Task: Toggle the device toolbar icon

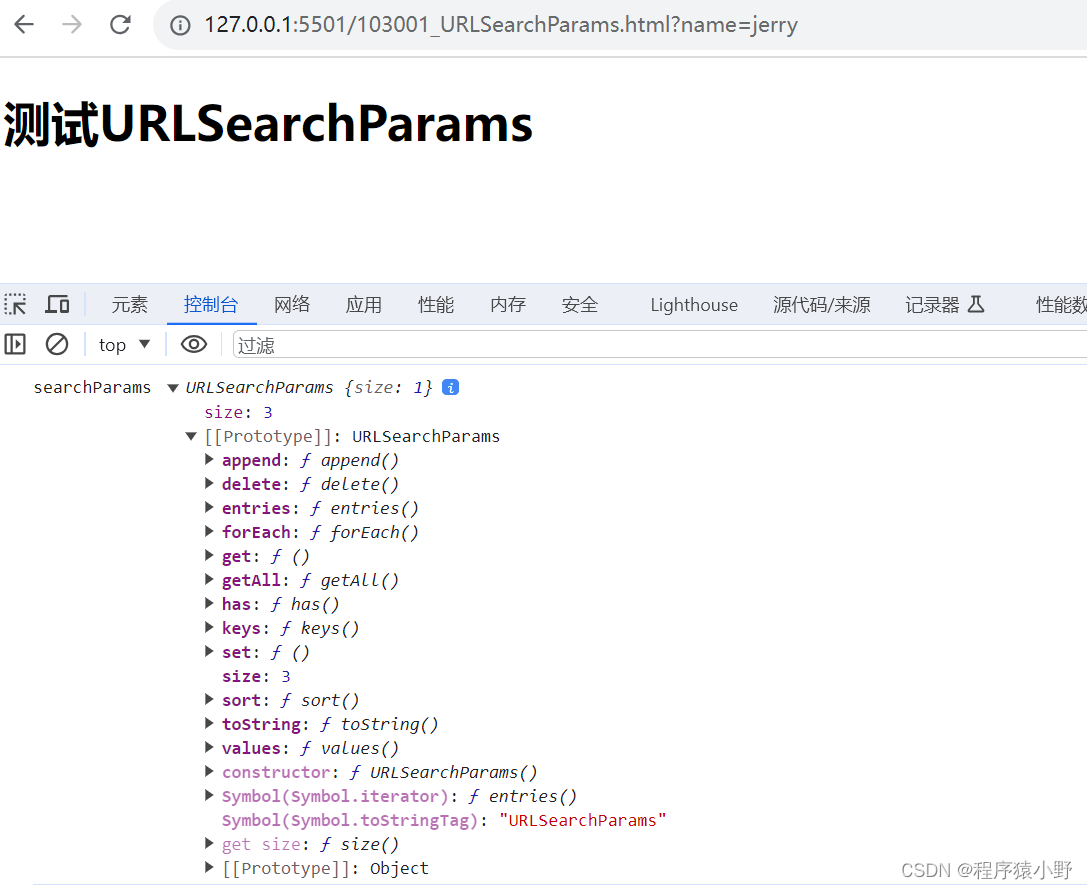Action: pyautogui.click(x=58, y=305)
